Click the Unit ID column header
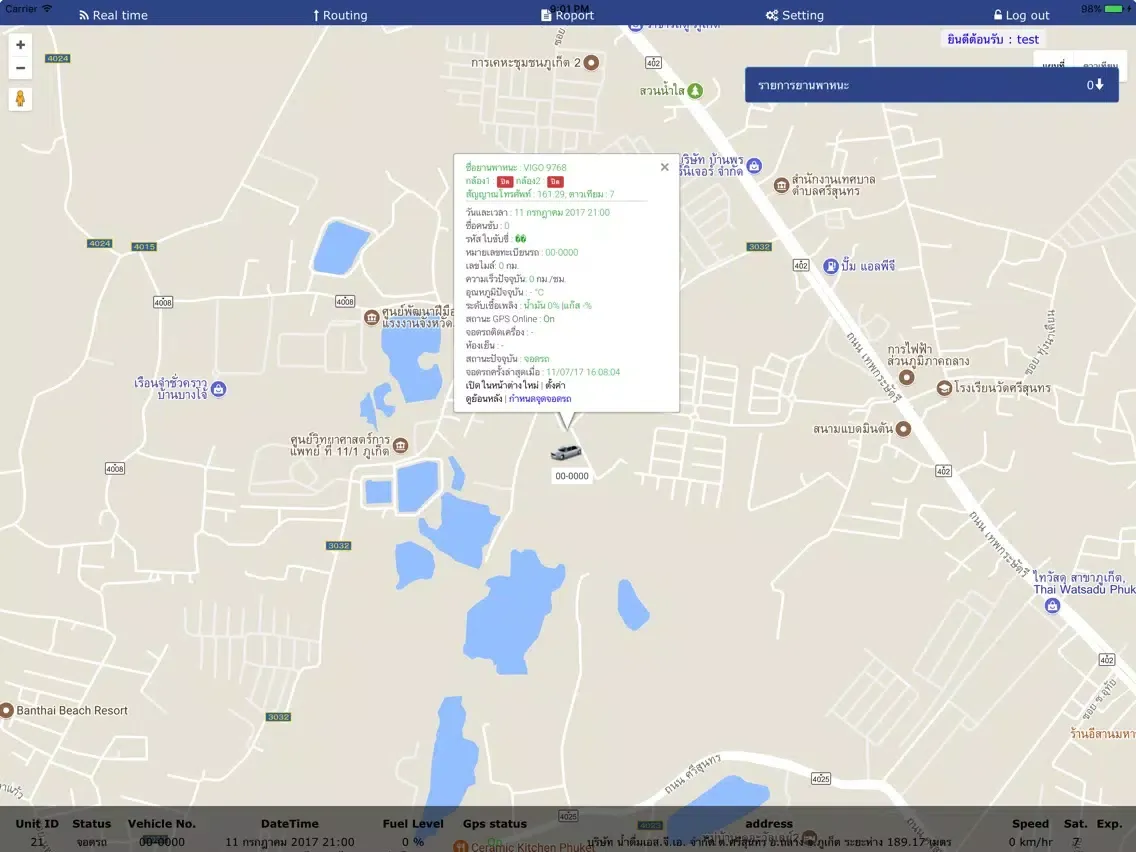 pyautogui.click(x=37, y=824)
